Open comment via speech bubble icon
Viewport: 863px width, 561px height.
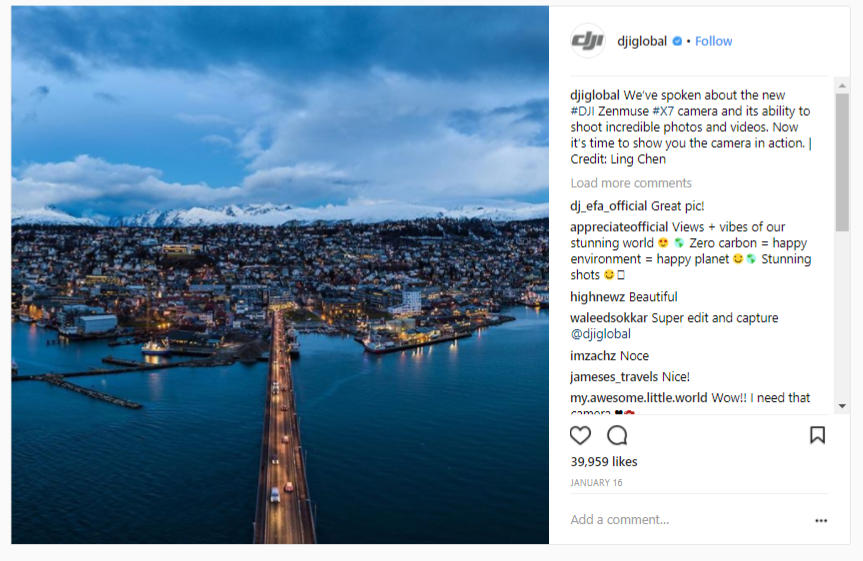point(617,435)
